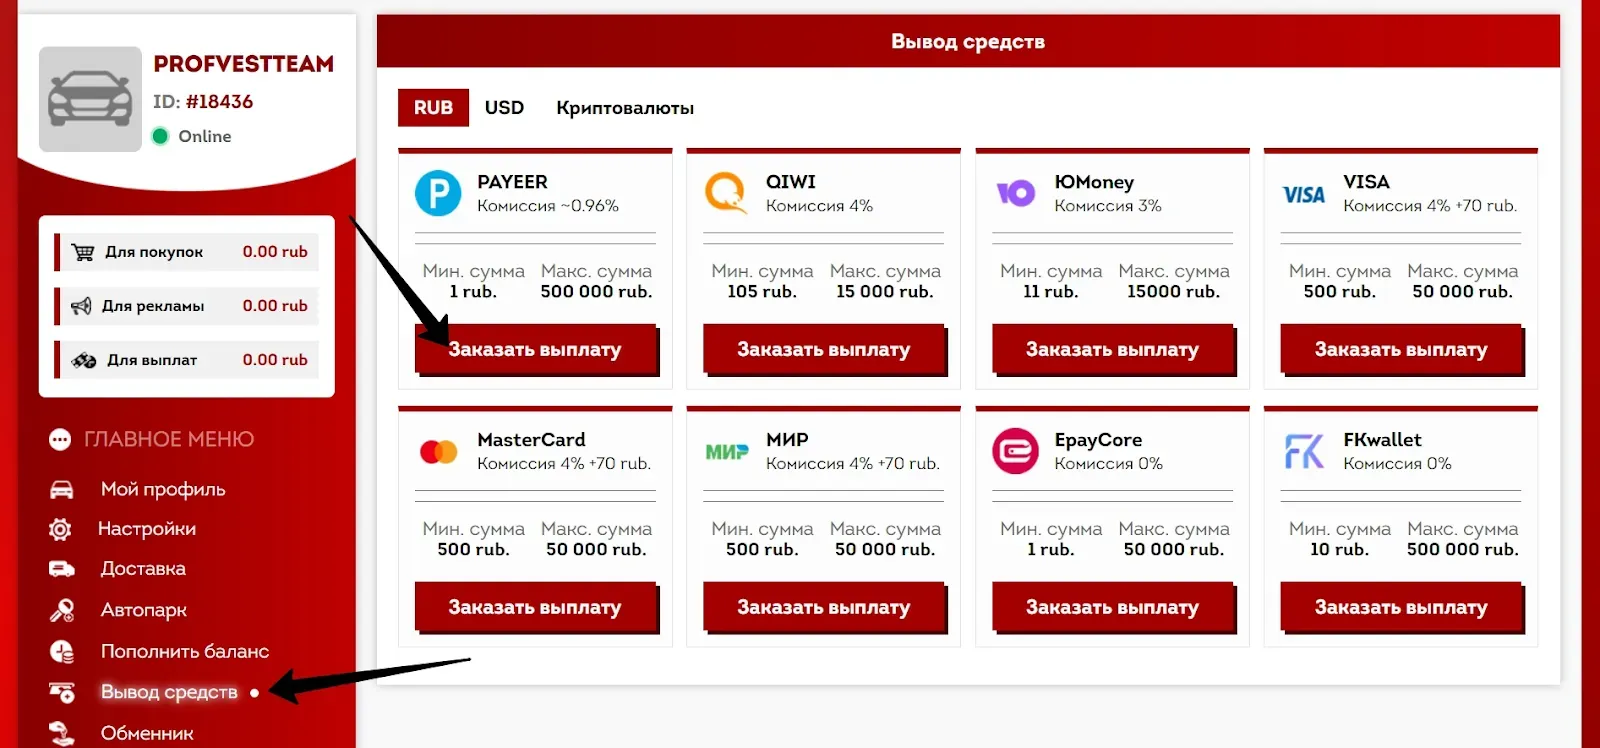Open 'Вывод средств' menu item
Screen dimensions: 1600x748
pyautogui.click(x=169, y=692)
